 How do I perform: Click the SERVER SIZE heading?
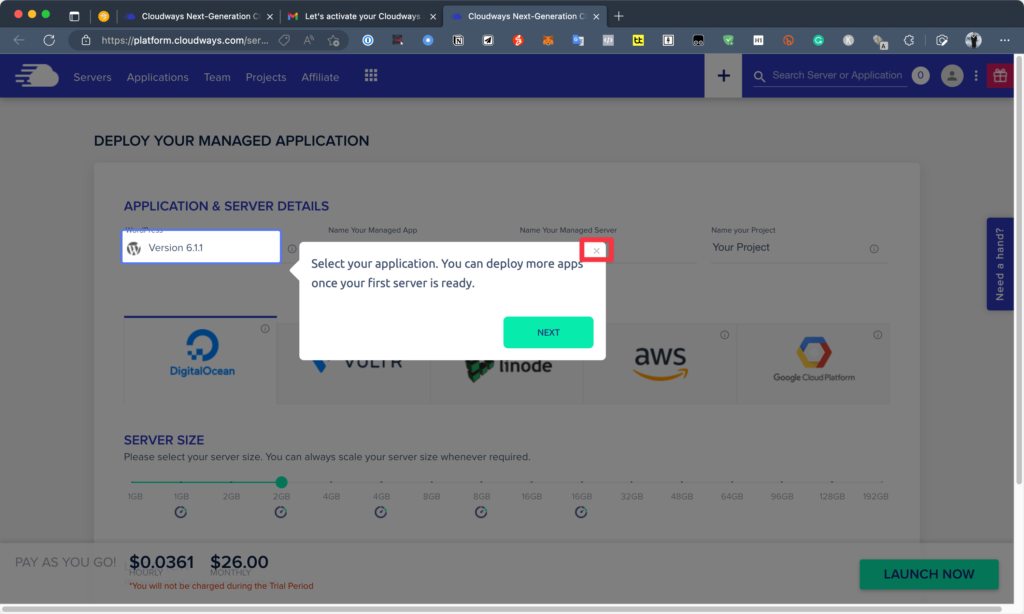(164, 440)
